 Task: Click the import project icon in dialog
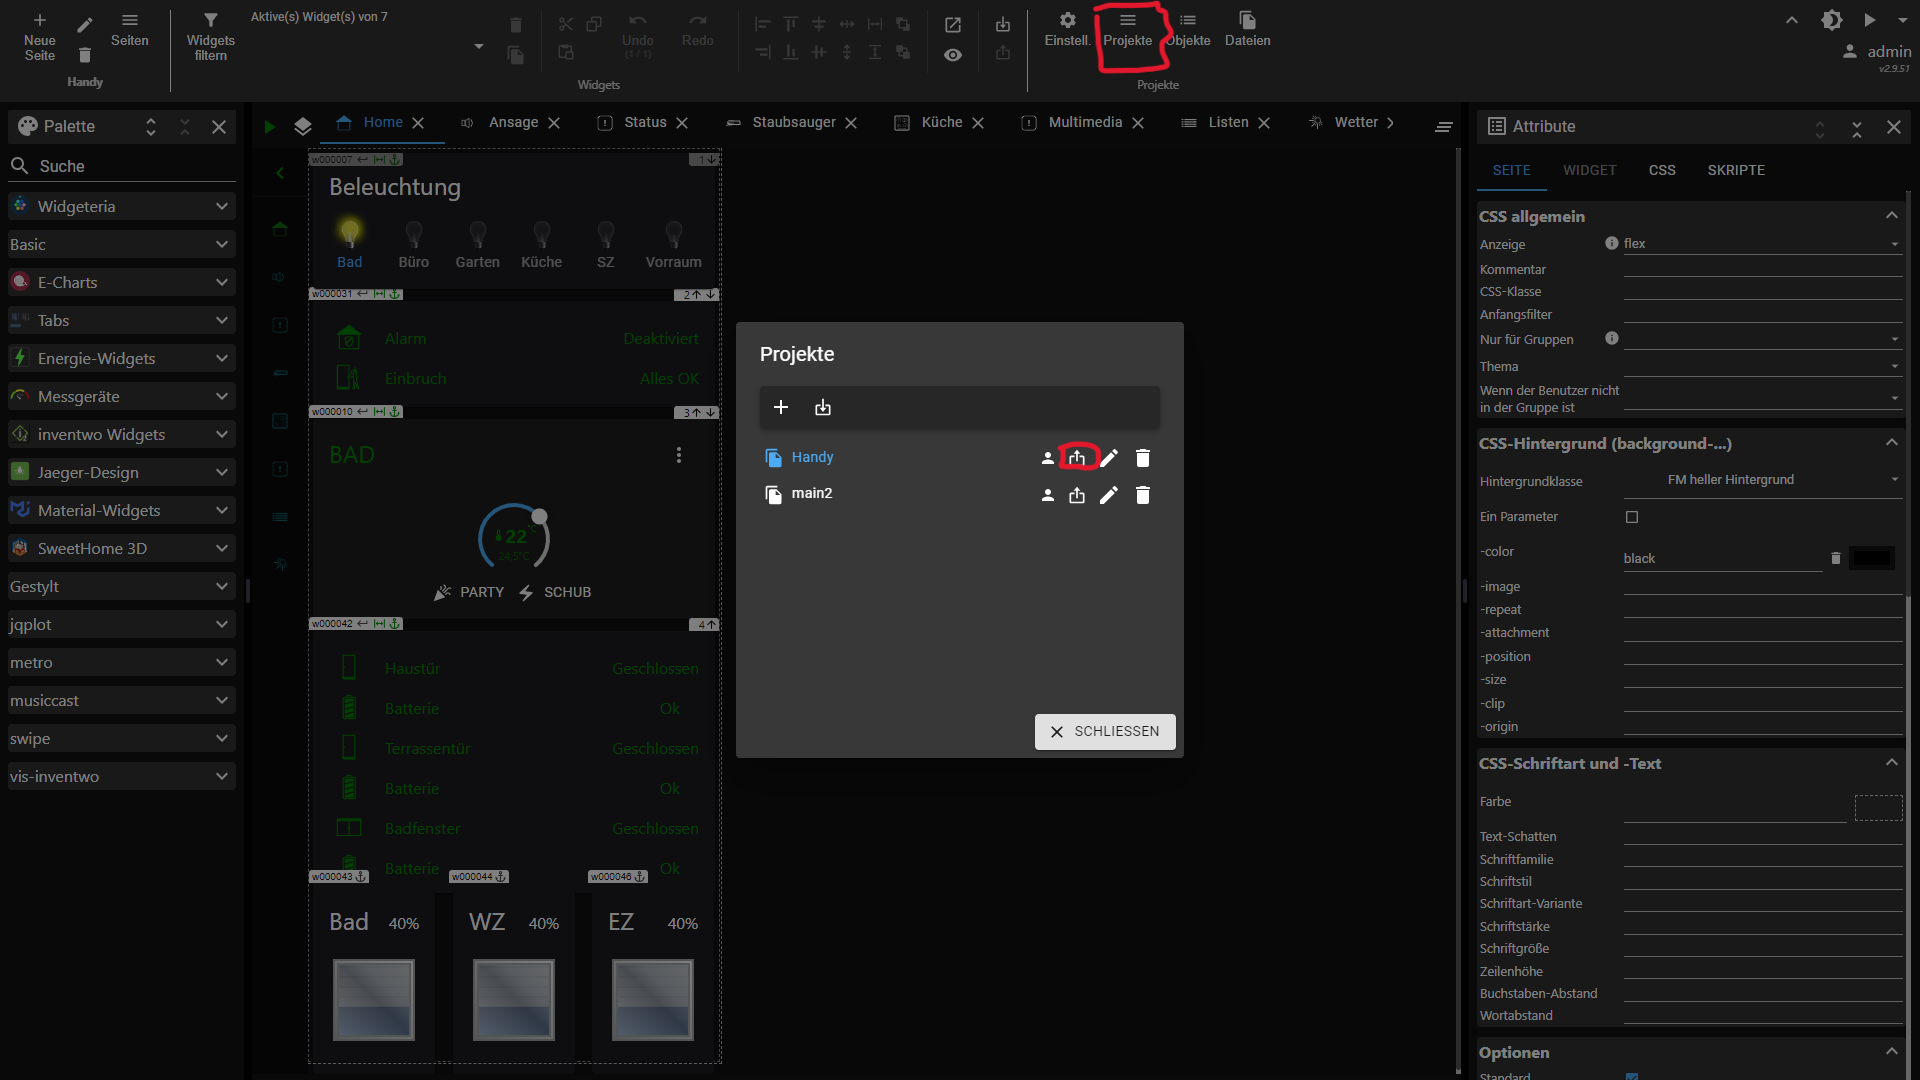[x=823, y=407]
